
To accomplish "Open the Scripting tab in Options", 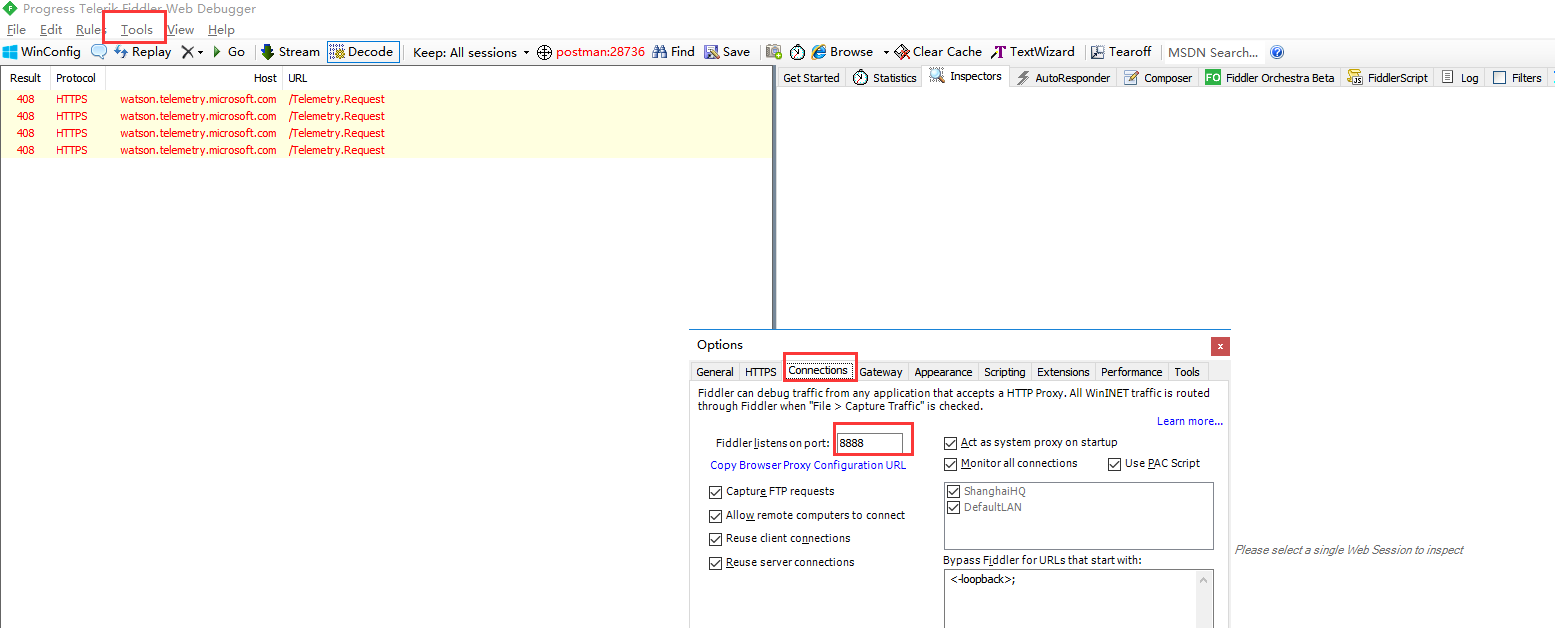I will coord(1005,372).
